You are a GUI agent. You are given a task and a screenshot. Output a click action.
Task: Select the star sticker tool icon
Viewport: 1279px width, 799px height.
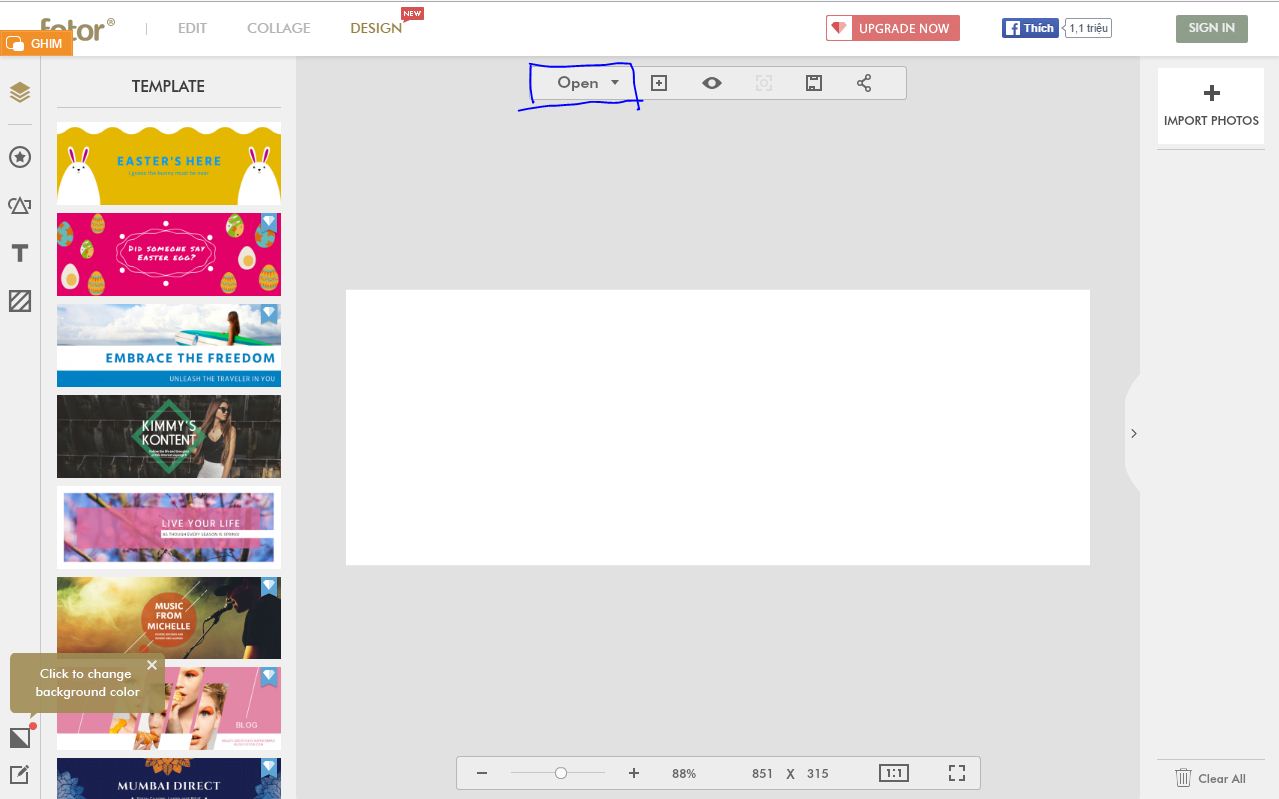20,157
